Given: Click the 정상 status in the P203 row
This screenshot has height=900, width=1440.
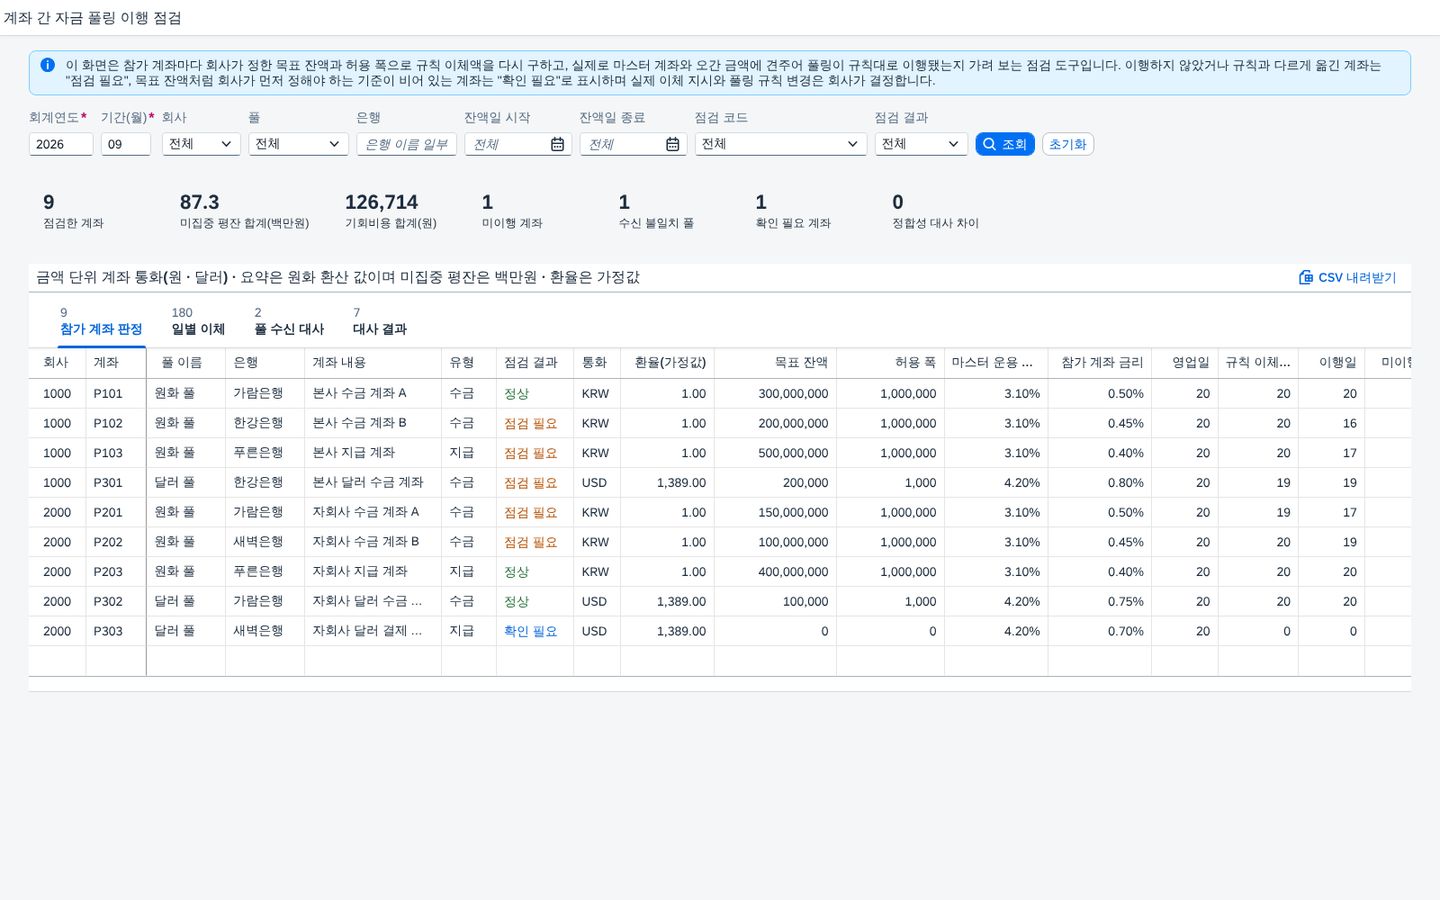Looking at the screenshot, I should click(516, 572).
